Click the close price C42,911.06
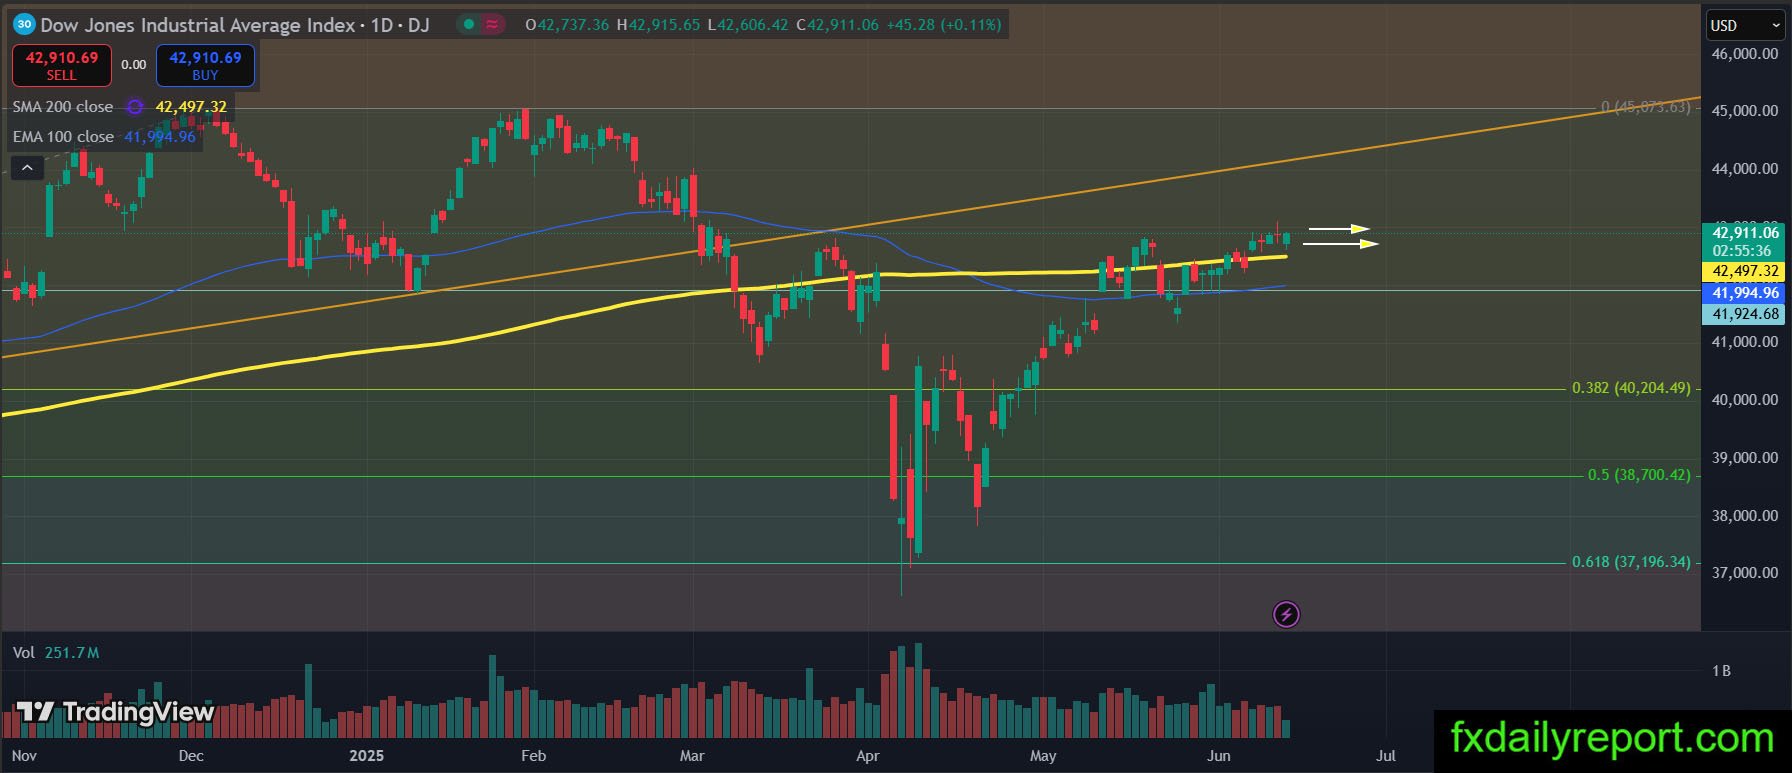 coord(838,25)
